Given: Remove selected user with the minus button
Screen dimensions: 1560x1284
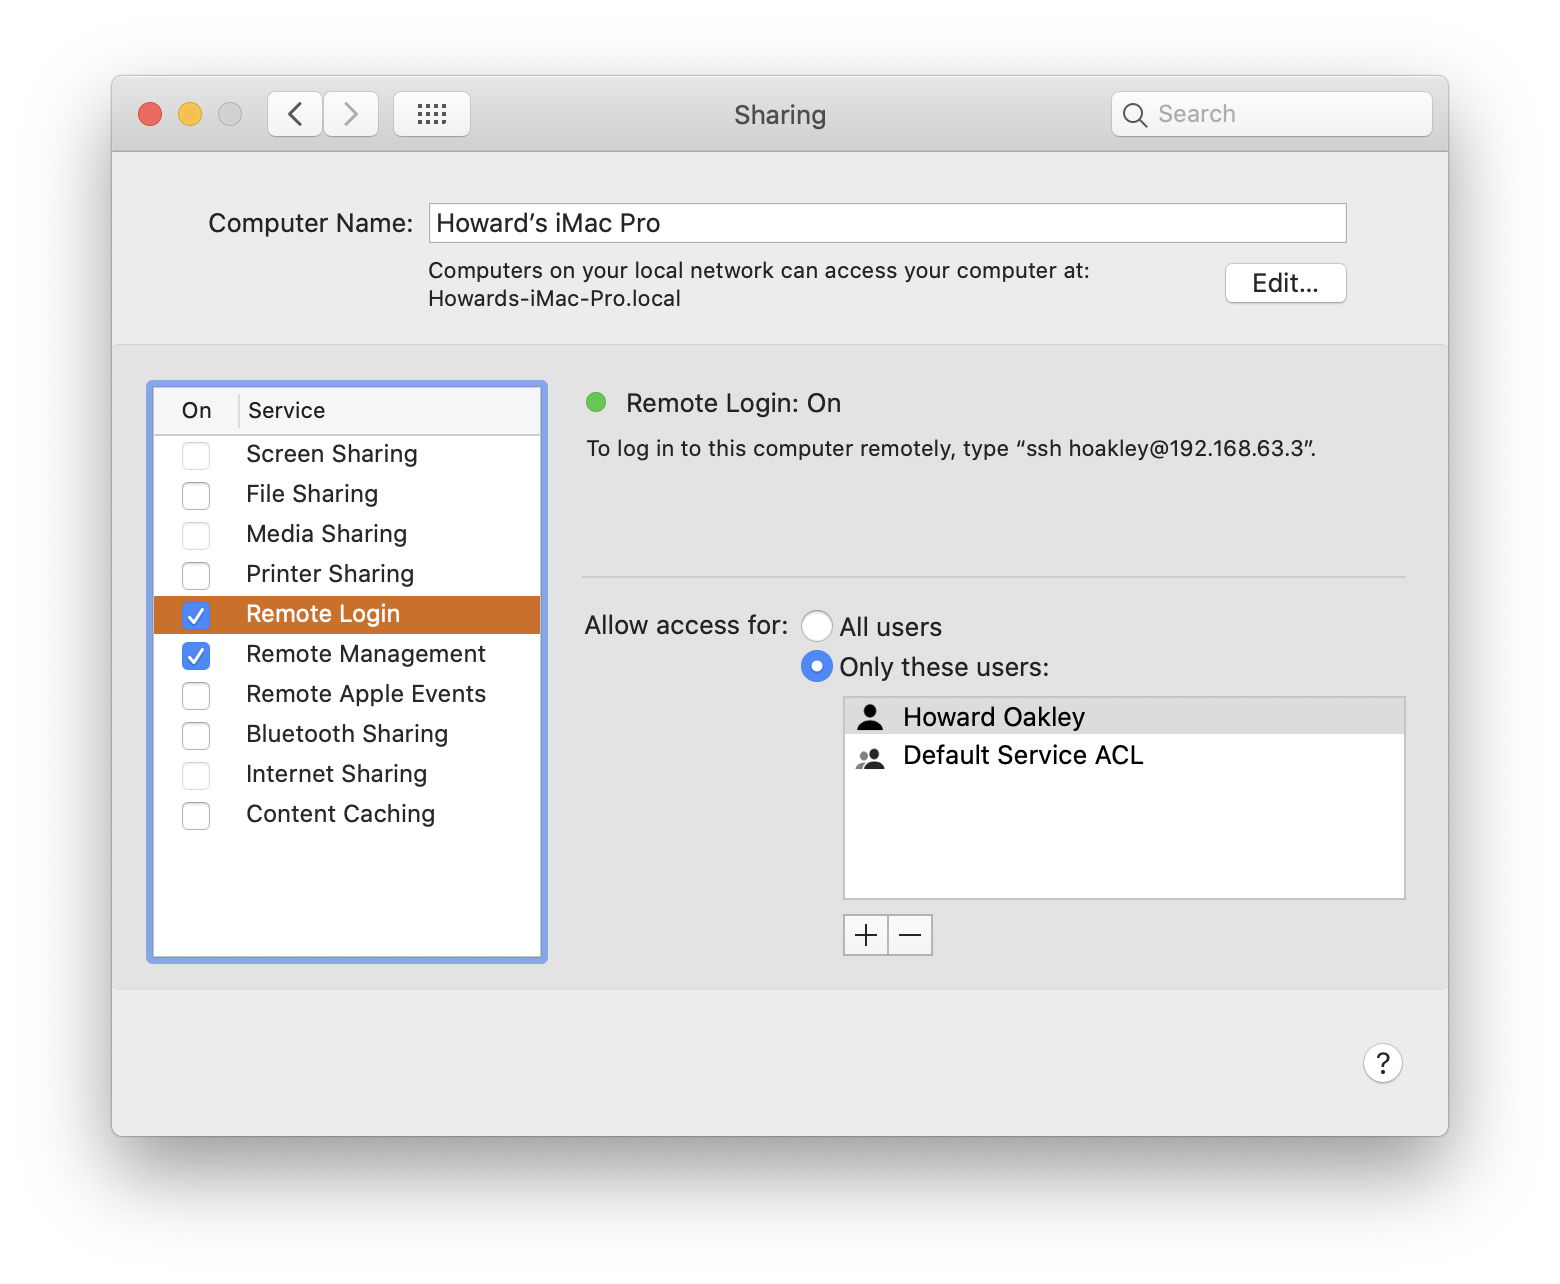Looking at the screenshot, I should click(x=910, y=935).
